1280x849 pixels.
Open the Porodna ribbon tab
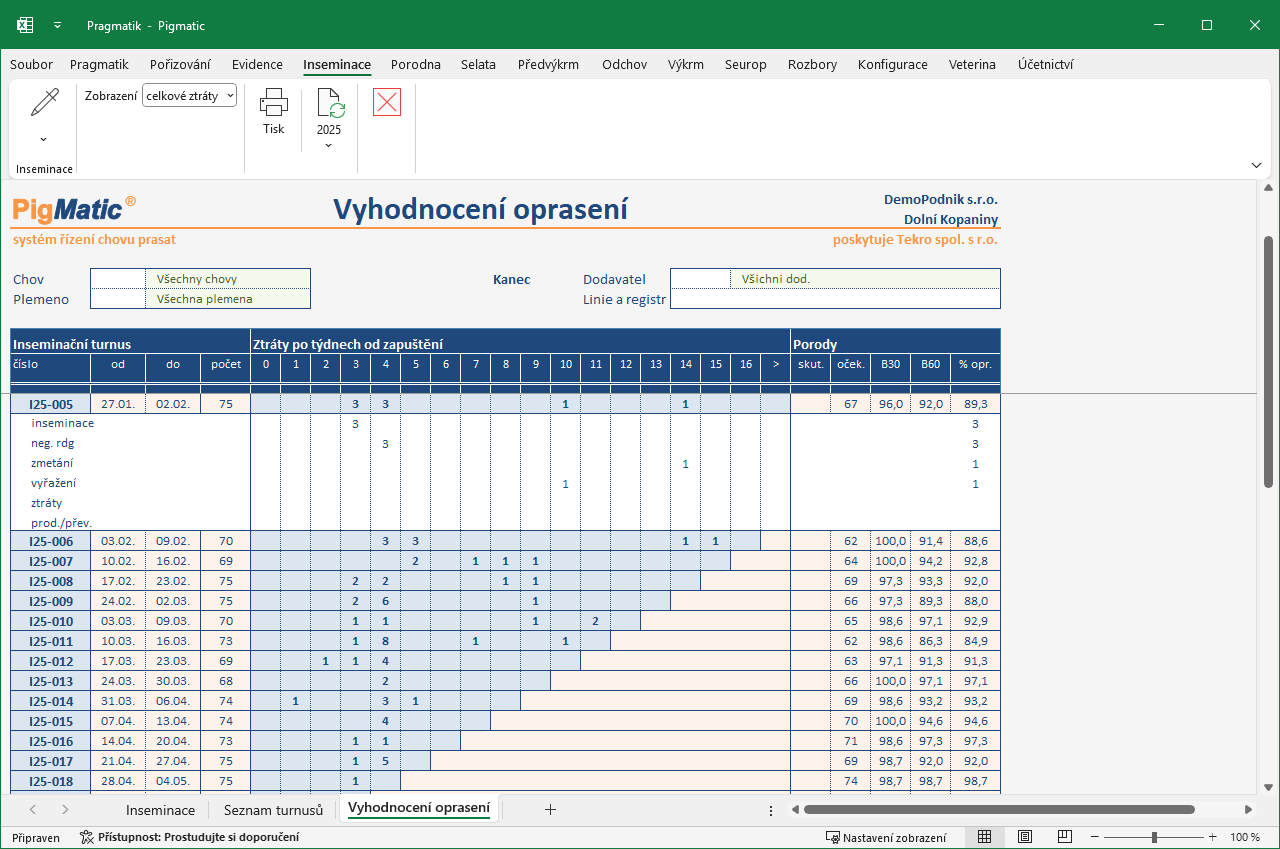[416, 64]
